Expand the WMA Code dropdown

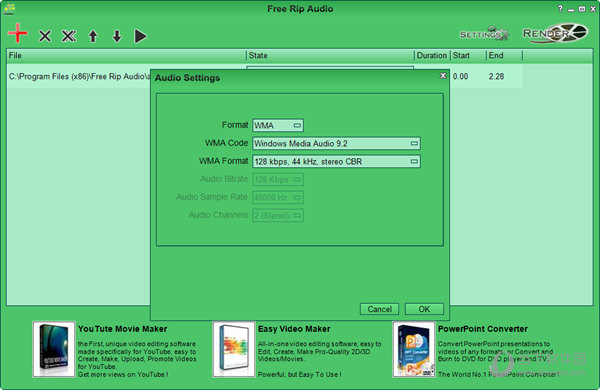point(336,143)
